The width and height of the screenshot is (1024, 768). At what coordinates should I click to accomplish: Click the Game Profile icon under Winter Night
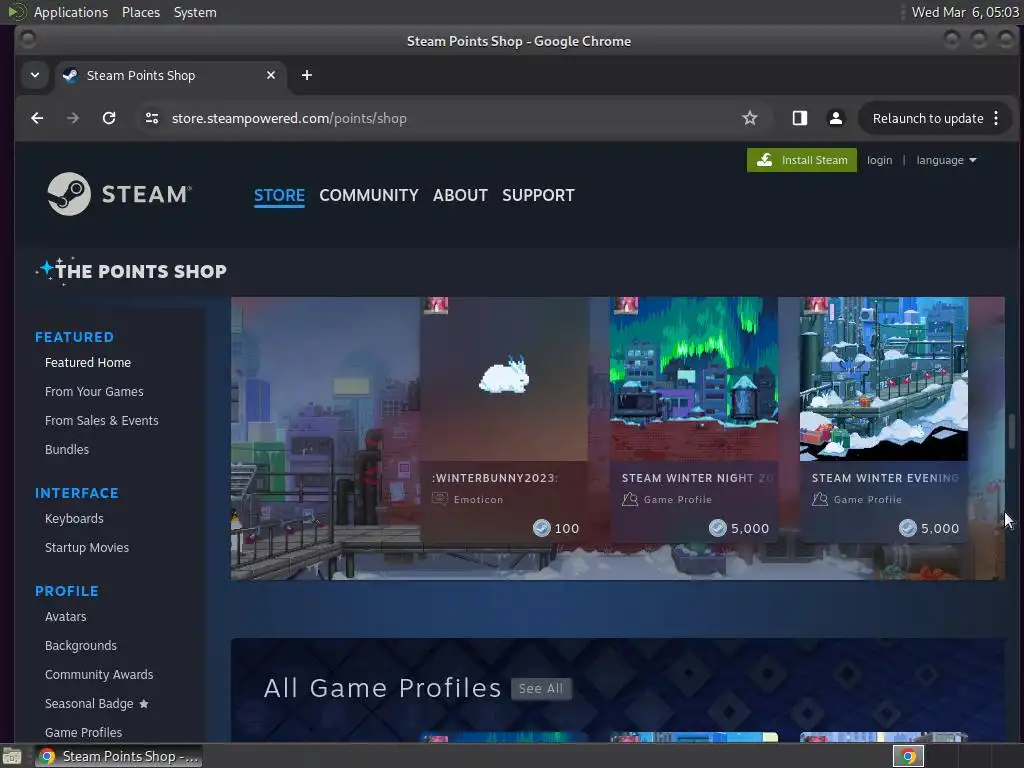coord(630,500)
